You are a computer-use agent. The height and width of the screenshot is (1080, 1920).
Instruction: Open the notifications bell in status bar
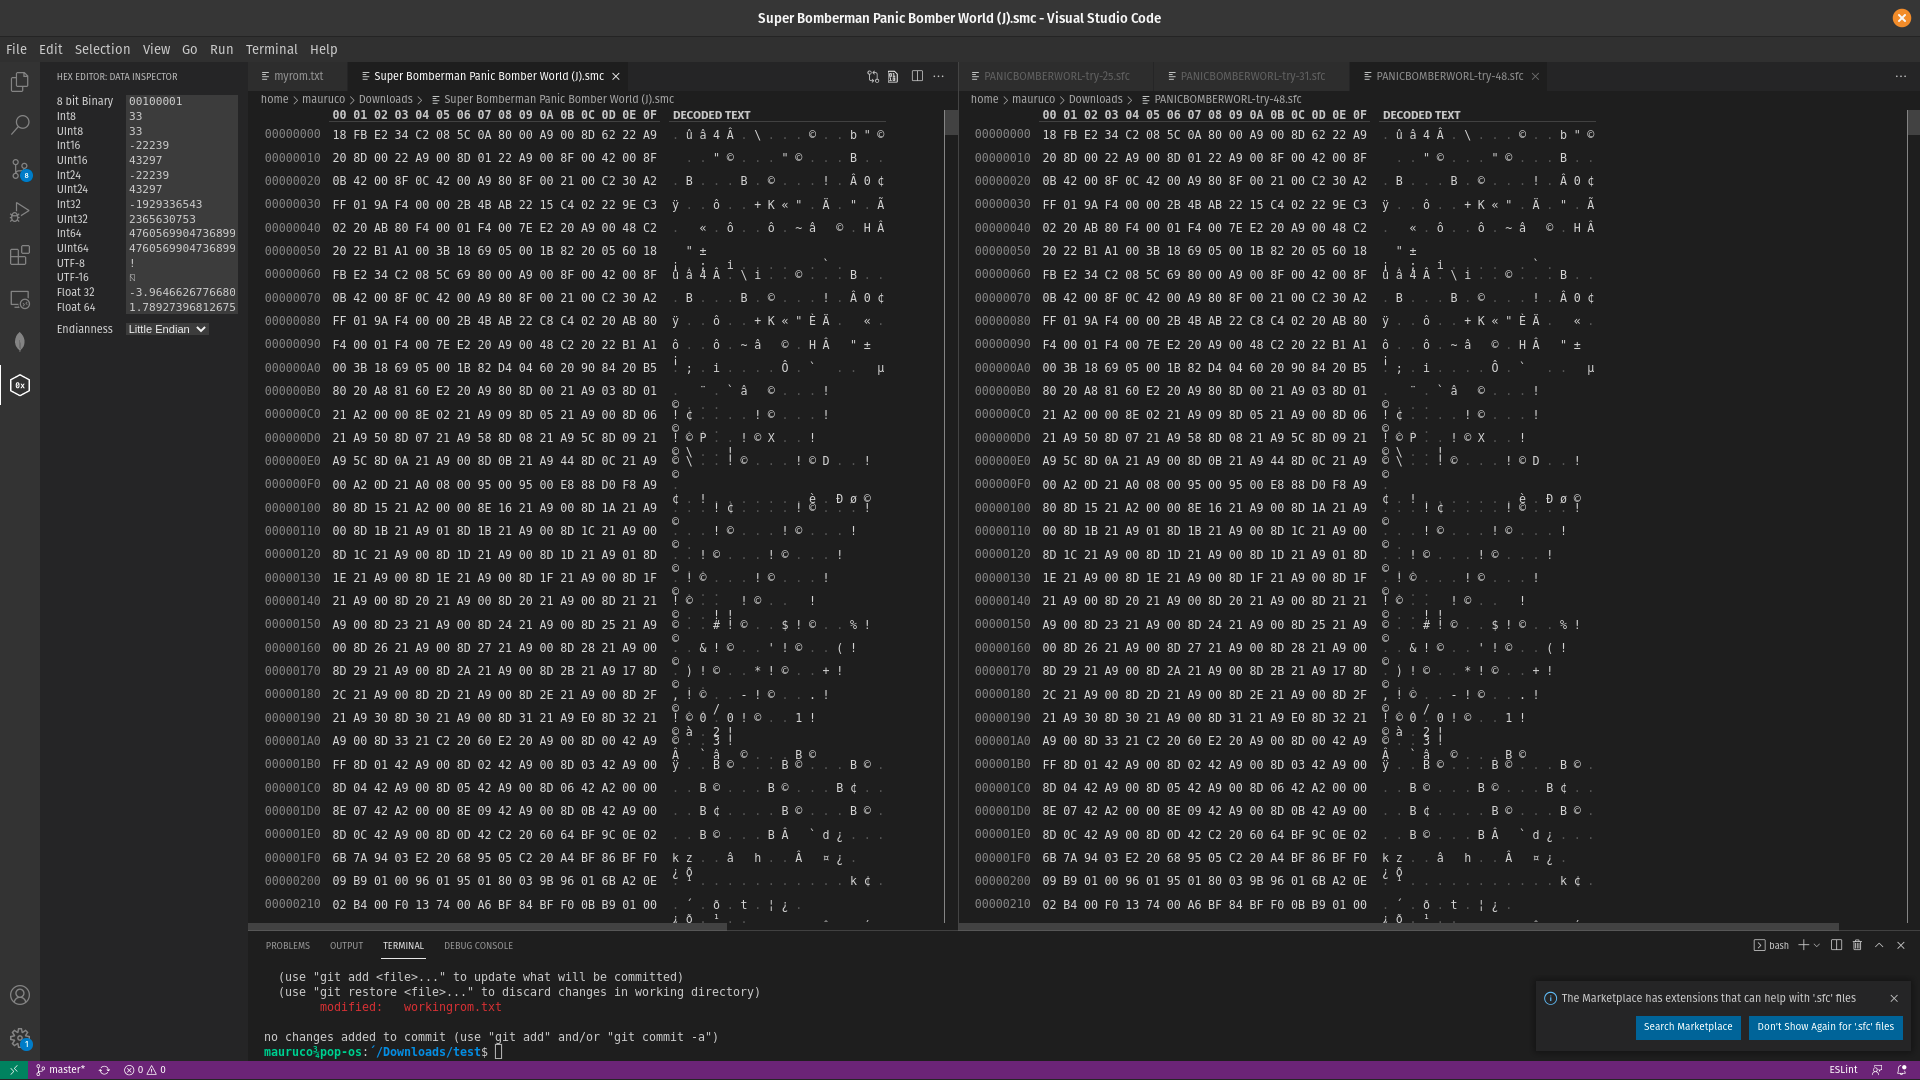click(1903, 1069)
